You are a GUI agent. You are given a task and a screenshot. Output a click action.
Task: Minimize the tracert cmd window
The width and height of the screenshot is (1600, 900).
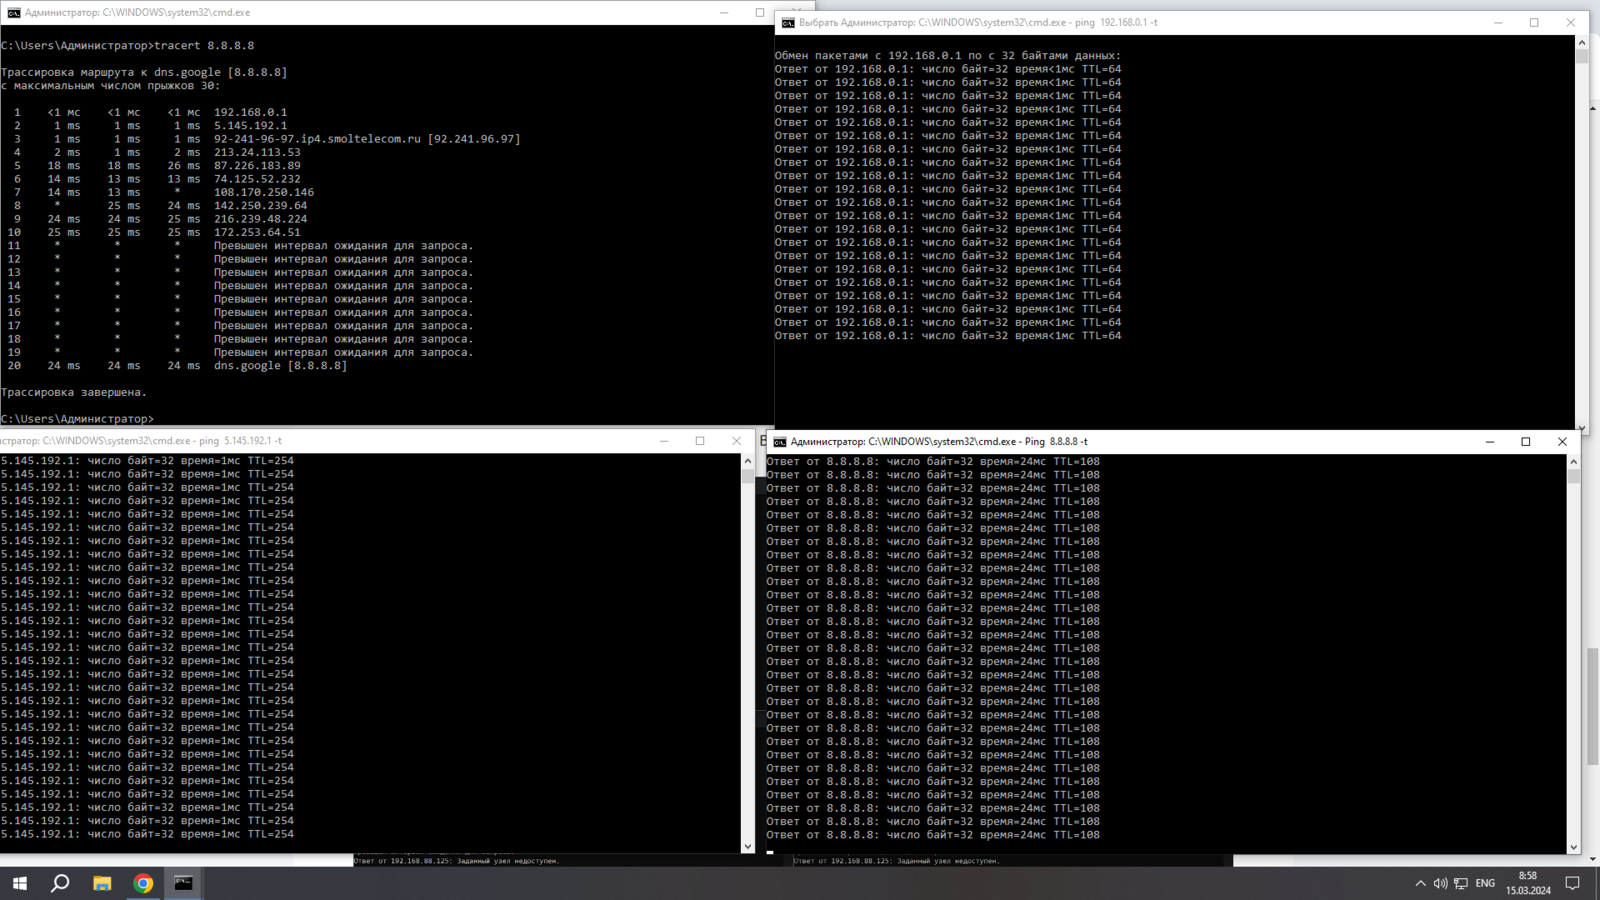tap(724, 13)
